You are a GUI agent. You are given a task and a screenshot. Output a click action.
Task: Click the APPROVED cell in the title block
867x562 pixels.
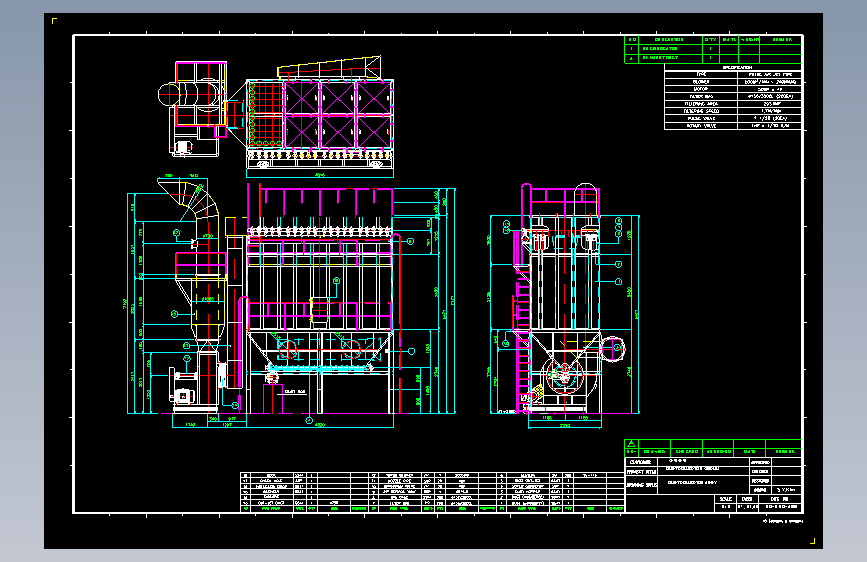tap(760, 462)
